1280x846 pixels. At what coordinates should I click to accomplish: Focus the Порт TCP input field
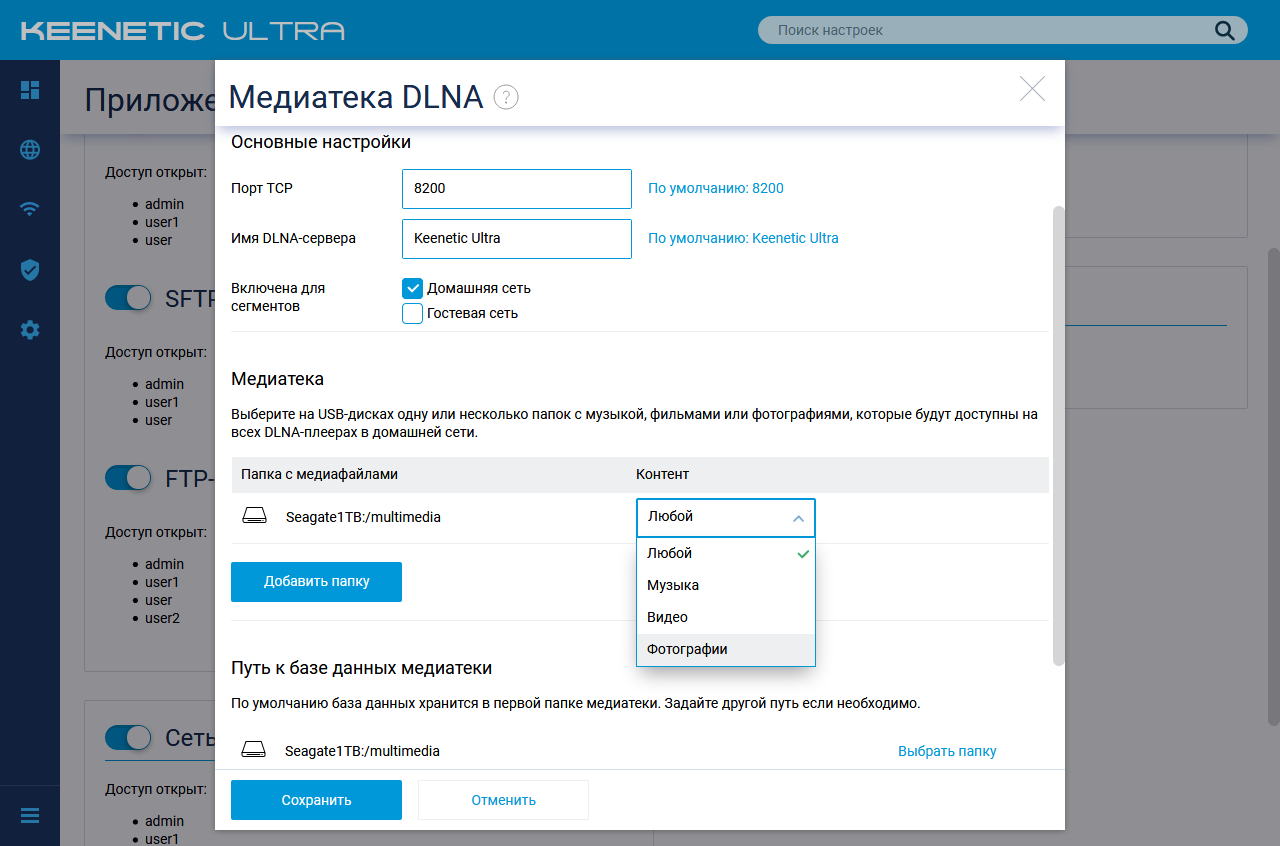click(517, 189)
